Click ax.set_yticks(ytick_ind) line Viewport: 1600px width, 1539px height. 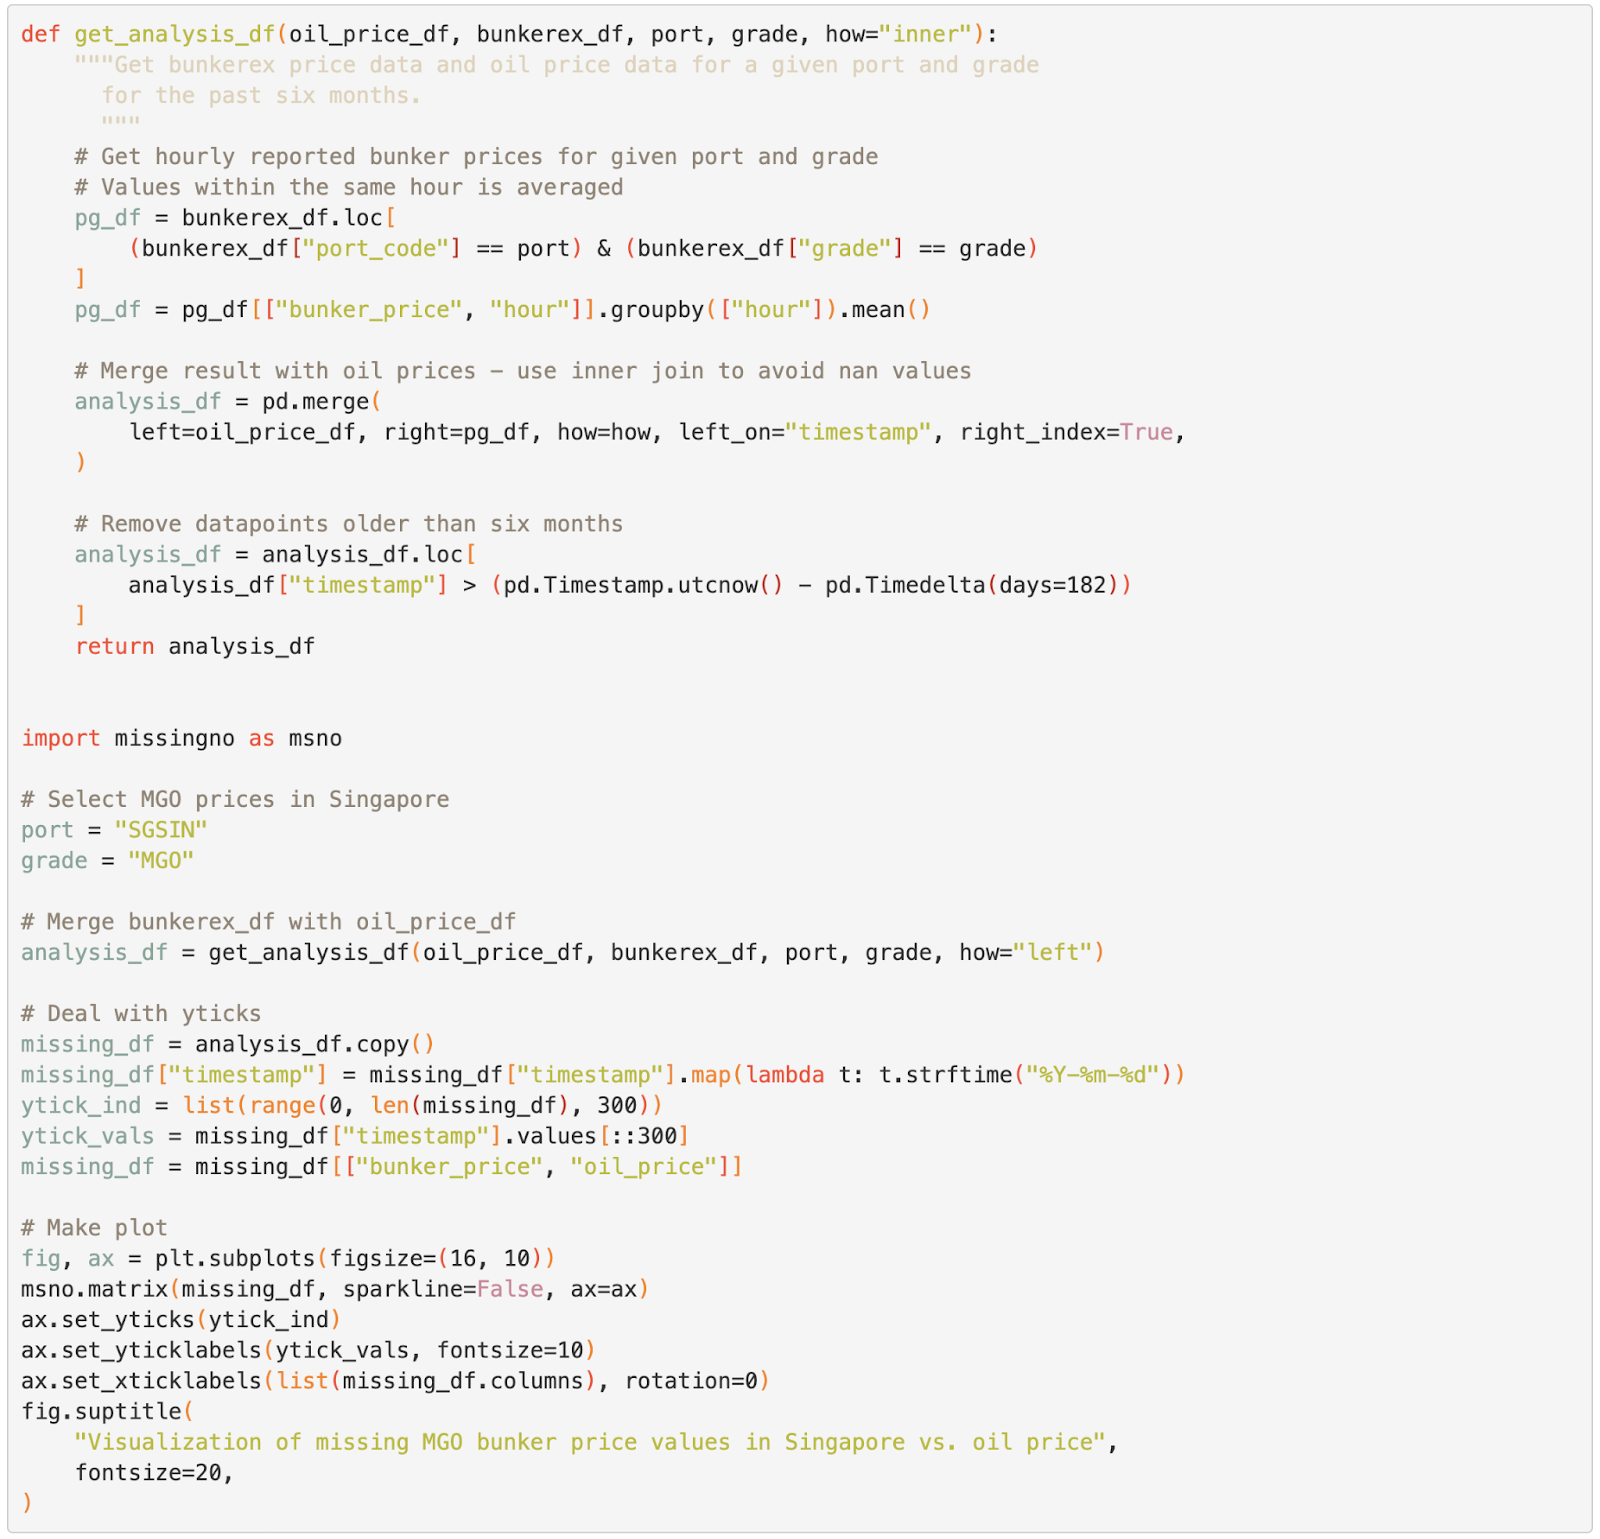(181, 1320)
